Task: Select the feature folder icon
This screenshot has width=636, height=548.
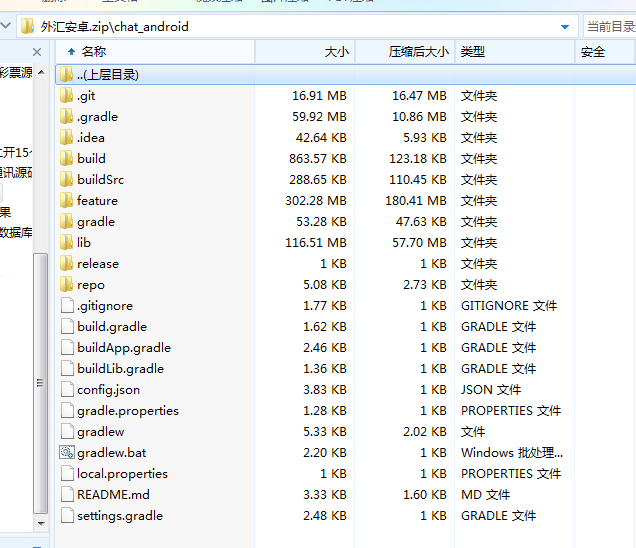Action: (67, 201)
